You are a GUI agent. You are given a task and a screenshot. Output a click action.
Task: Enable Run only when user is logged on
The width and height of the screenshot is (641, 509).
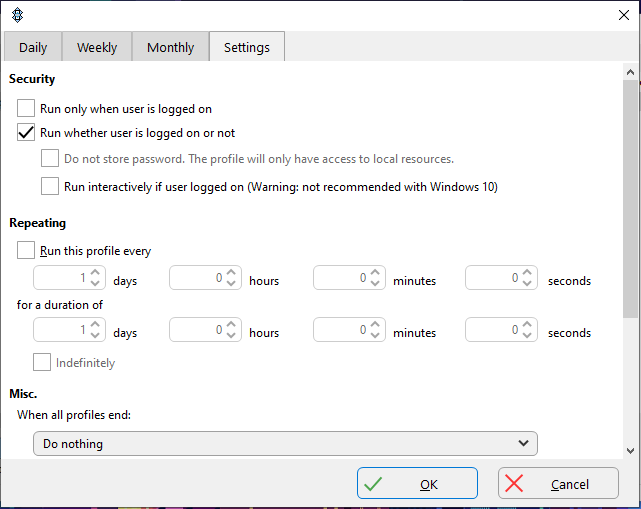point(26,109)
